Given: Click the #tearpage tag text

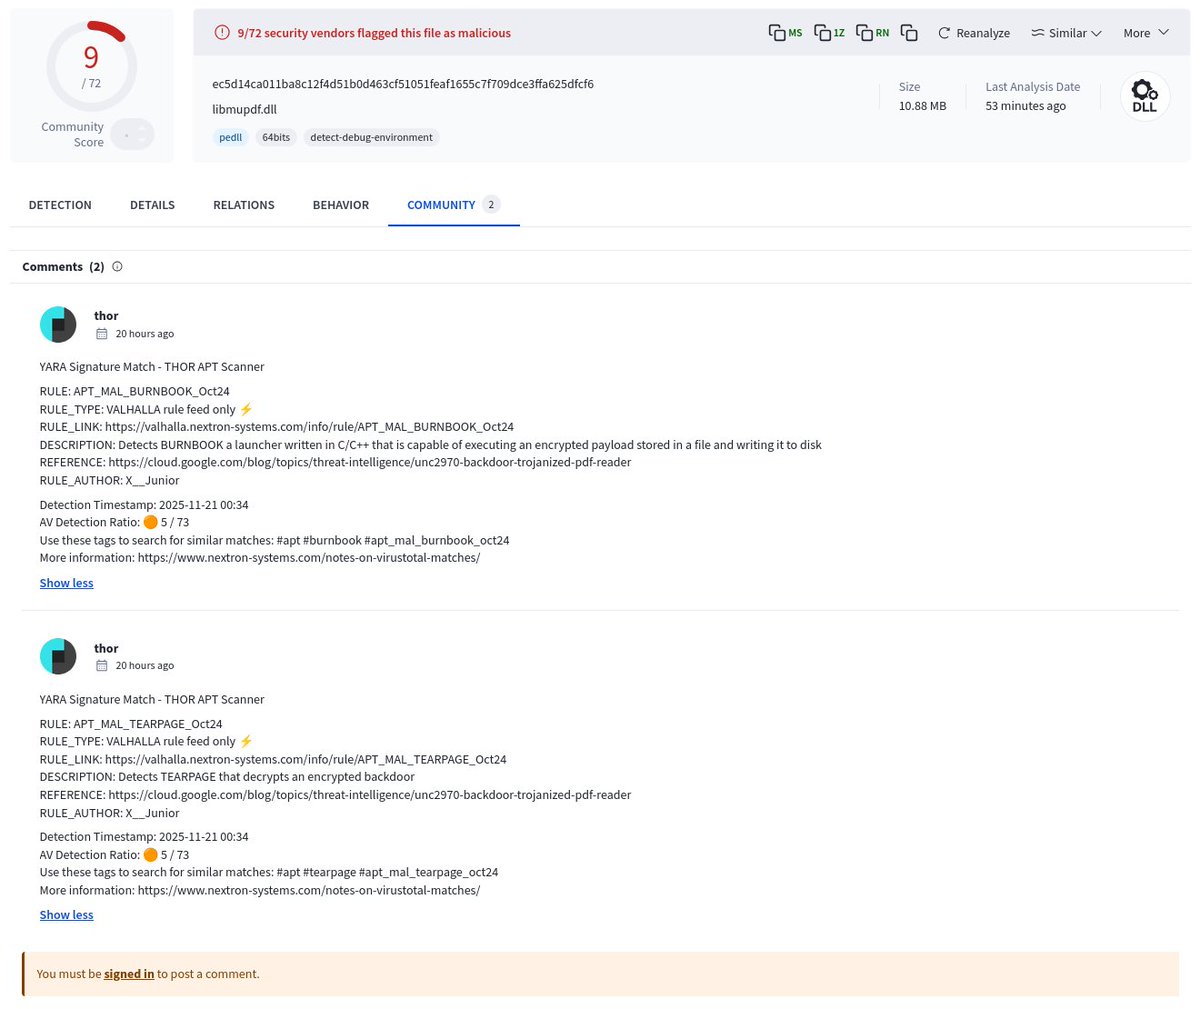Looking at the screenshot, I should (328, 872).
